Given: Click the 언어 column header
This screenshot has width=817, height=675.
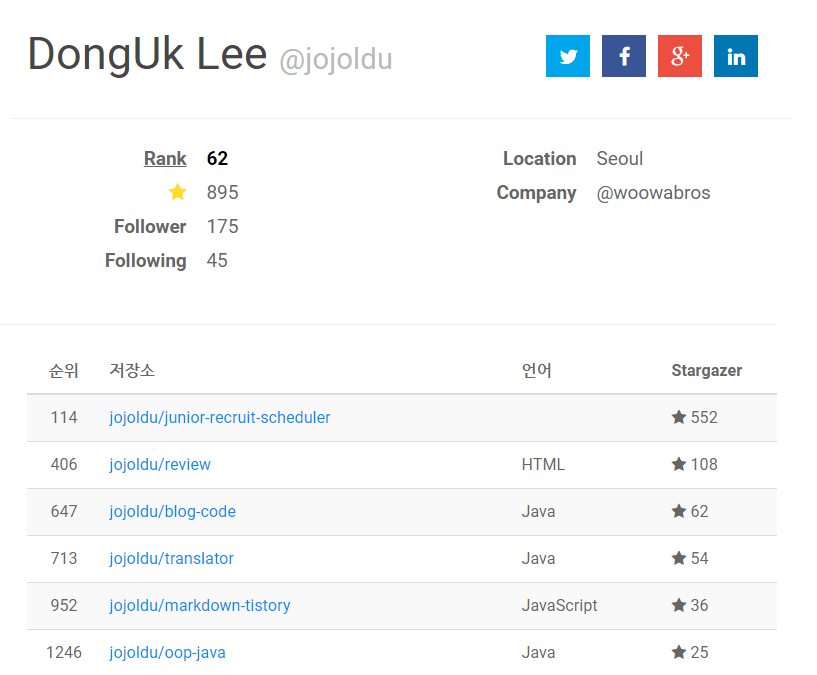Looking at the screenshot, I should [x=536, y=370].
